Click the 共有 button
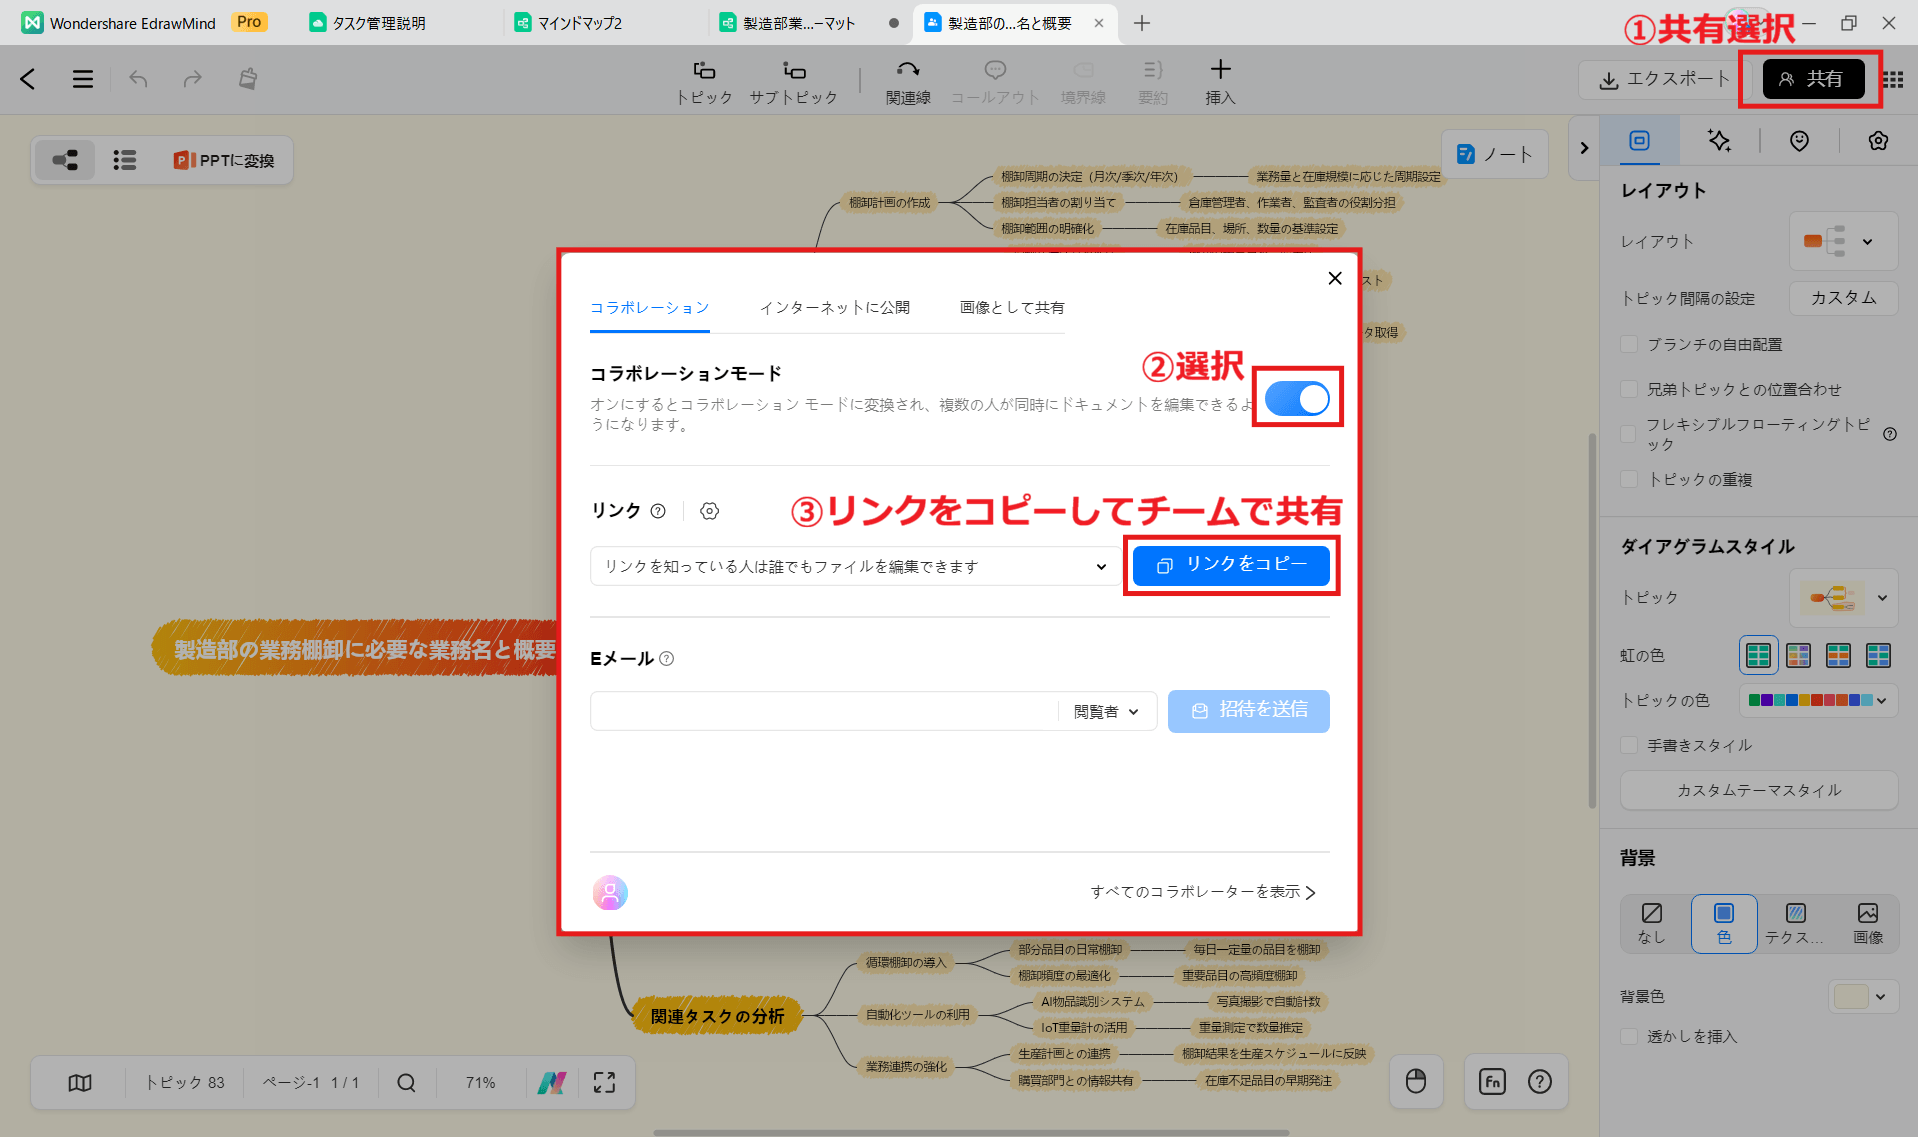The image size is (1918, 1137). pyautogui.click(x=1813, y=79)
